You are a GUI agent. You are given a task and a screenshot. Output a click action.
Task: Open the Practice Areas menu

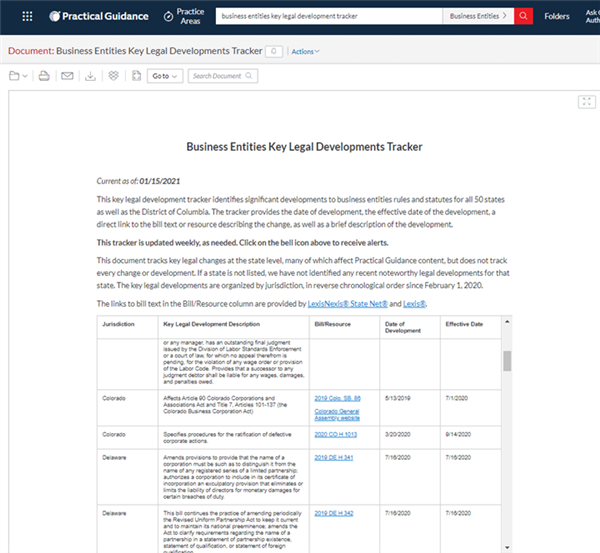184,16
